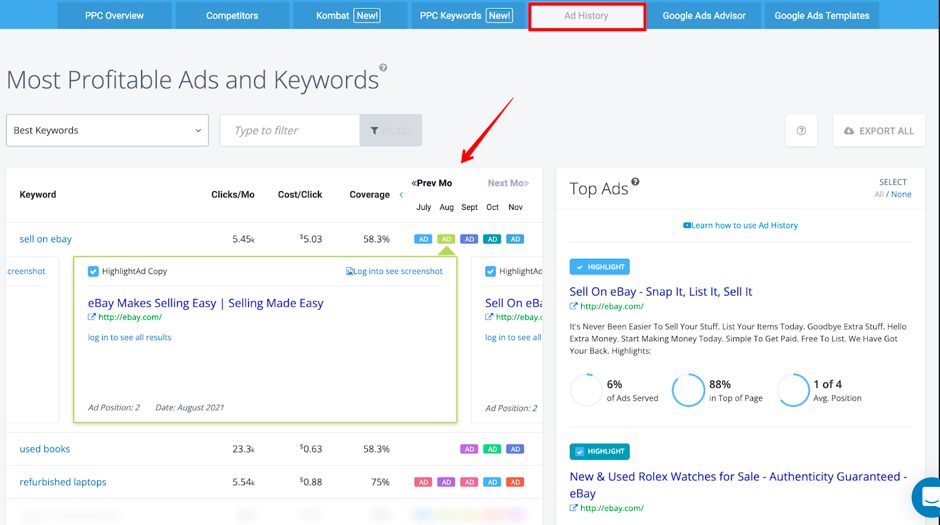Open the chat widget bubble
940x525 pixels.
(927, 497)
